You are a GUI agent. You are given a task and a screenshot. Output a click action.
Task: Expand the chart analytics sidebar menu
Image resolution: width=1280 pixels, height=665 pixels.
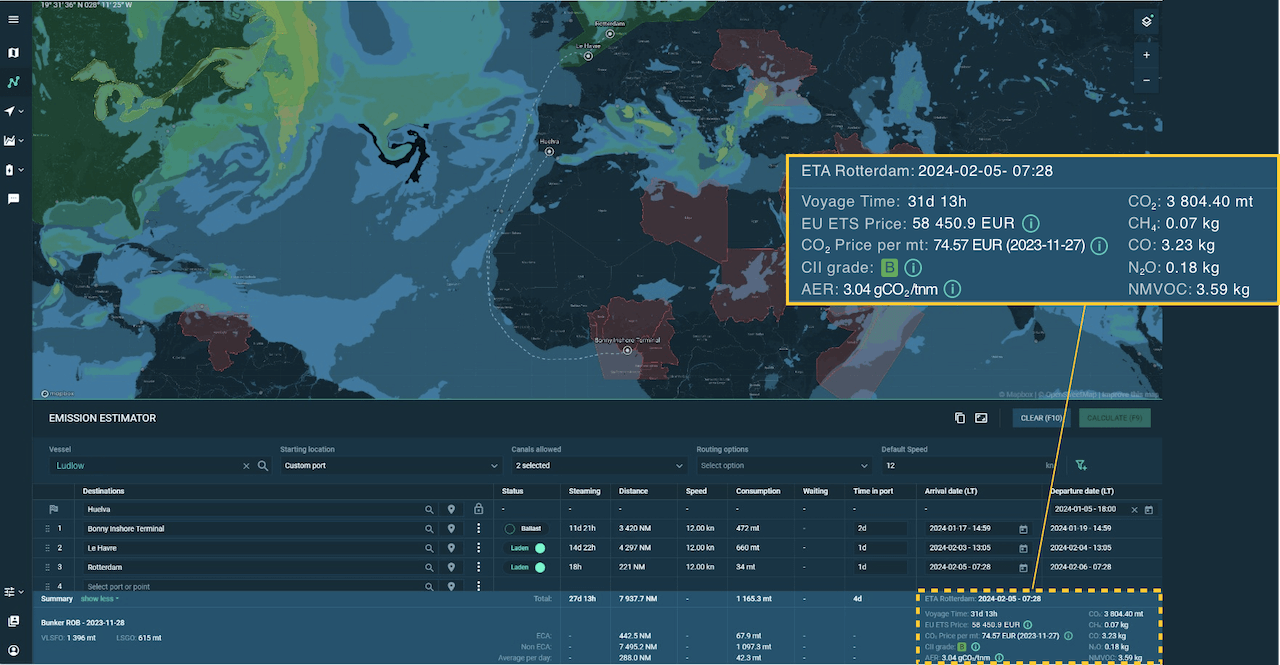(x=15, y=141)
